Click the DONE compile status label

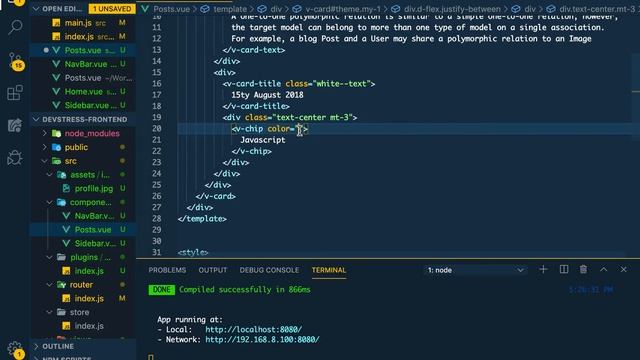(x=162, y=290)
